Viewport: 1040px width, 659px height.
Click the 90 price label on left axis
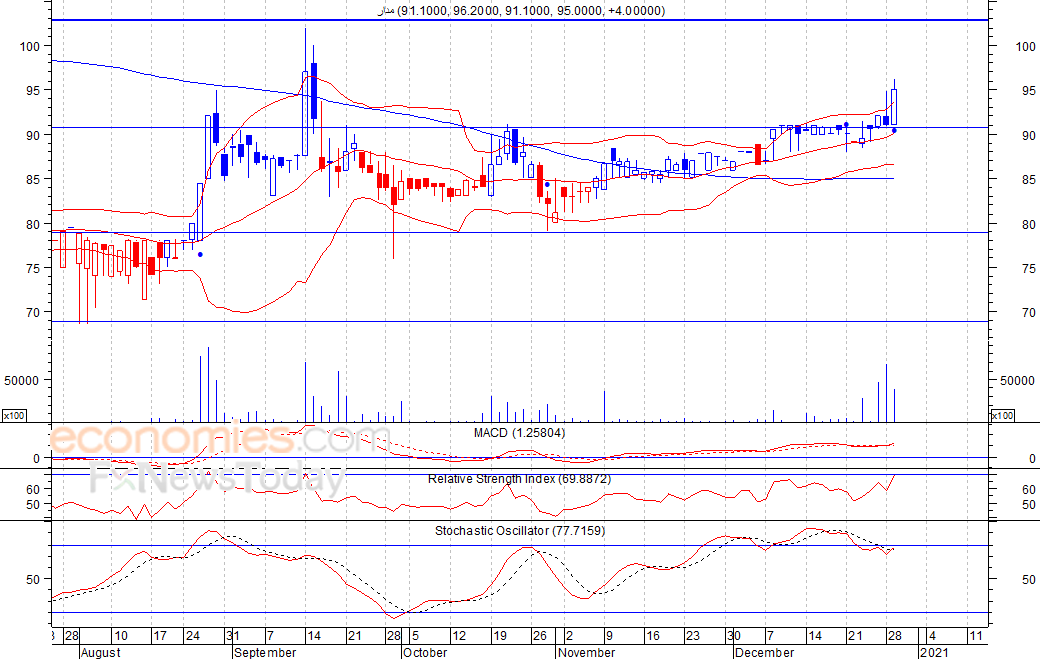click(x=33, y=135)
